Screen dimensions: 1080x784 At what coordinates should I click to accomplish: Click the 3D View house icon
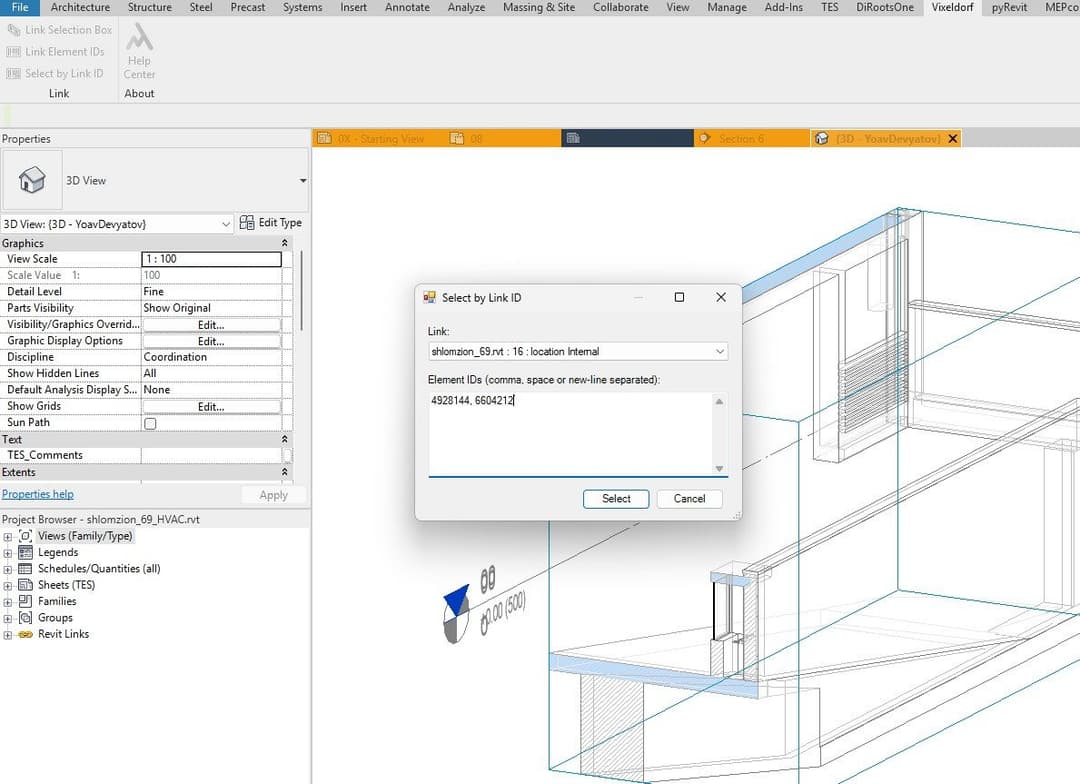pyautogui.click(x=32, y=180)
